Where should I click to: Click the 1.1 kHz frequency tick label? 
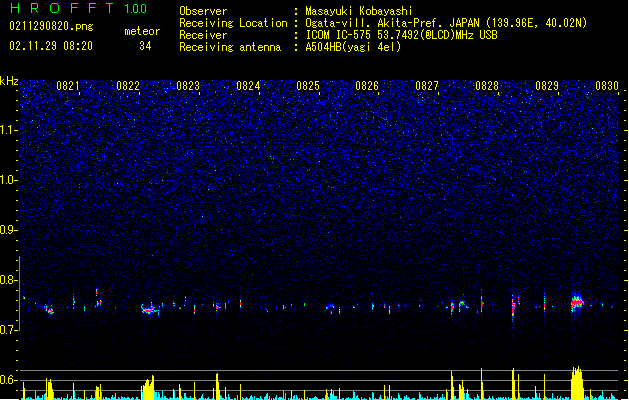[x=9, y=130]
